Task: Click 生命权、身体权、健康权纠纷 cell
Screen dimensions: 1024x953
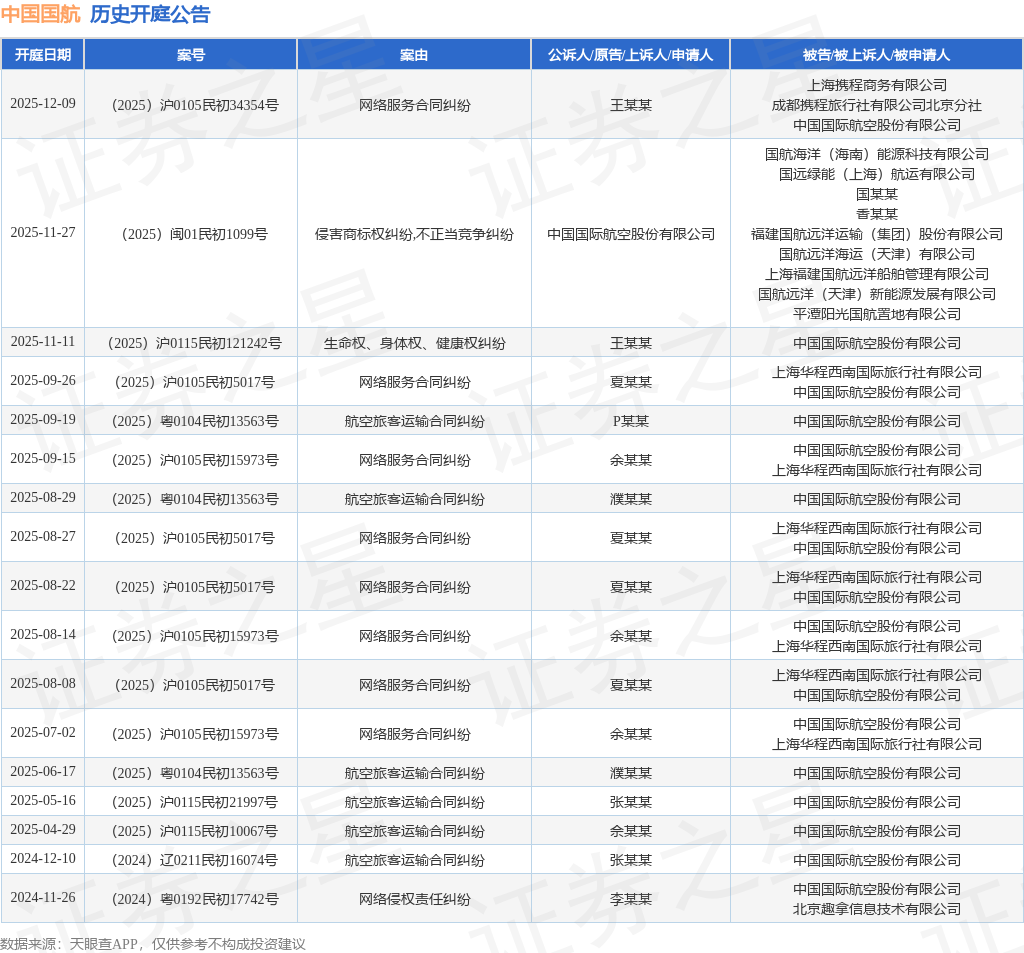Action: coord(414,343)
